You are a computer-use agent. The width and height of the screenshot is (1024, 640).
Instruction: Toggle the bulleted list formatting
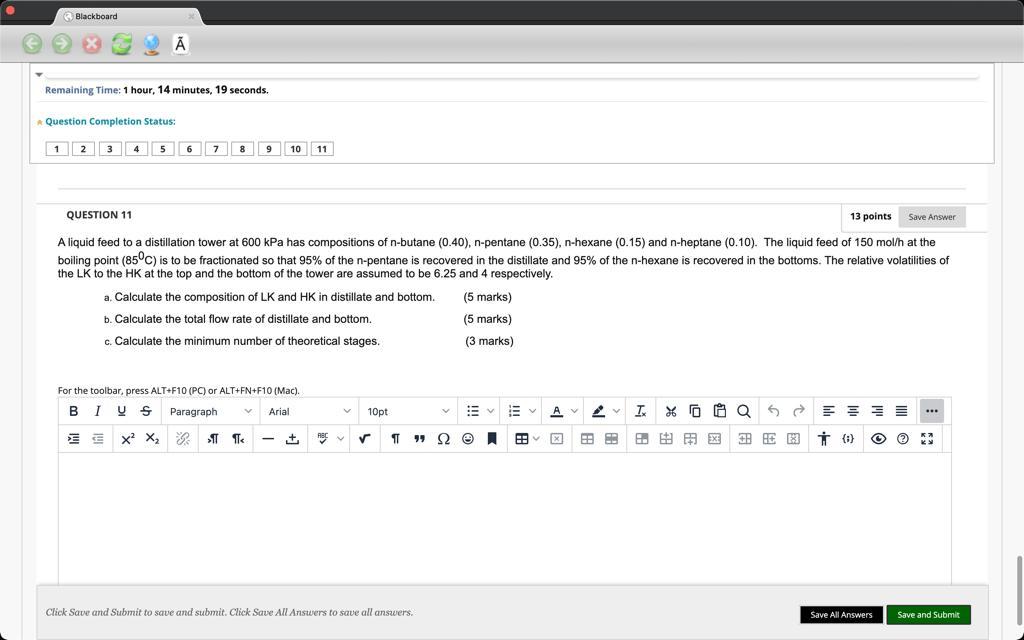click(473, 410)
